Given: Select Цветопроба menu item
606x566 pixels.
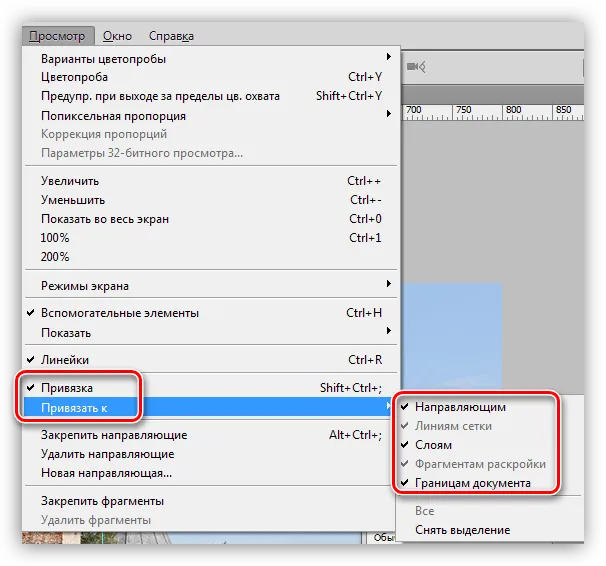Looking at the screenshot, I should [211, 77].
